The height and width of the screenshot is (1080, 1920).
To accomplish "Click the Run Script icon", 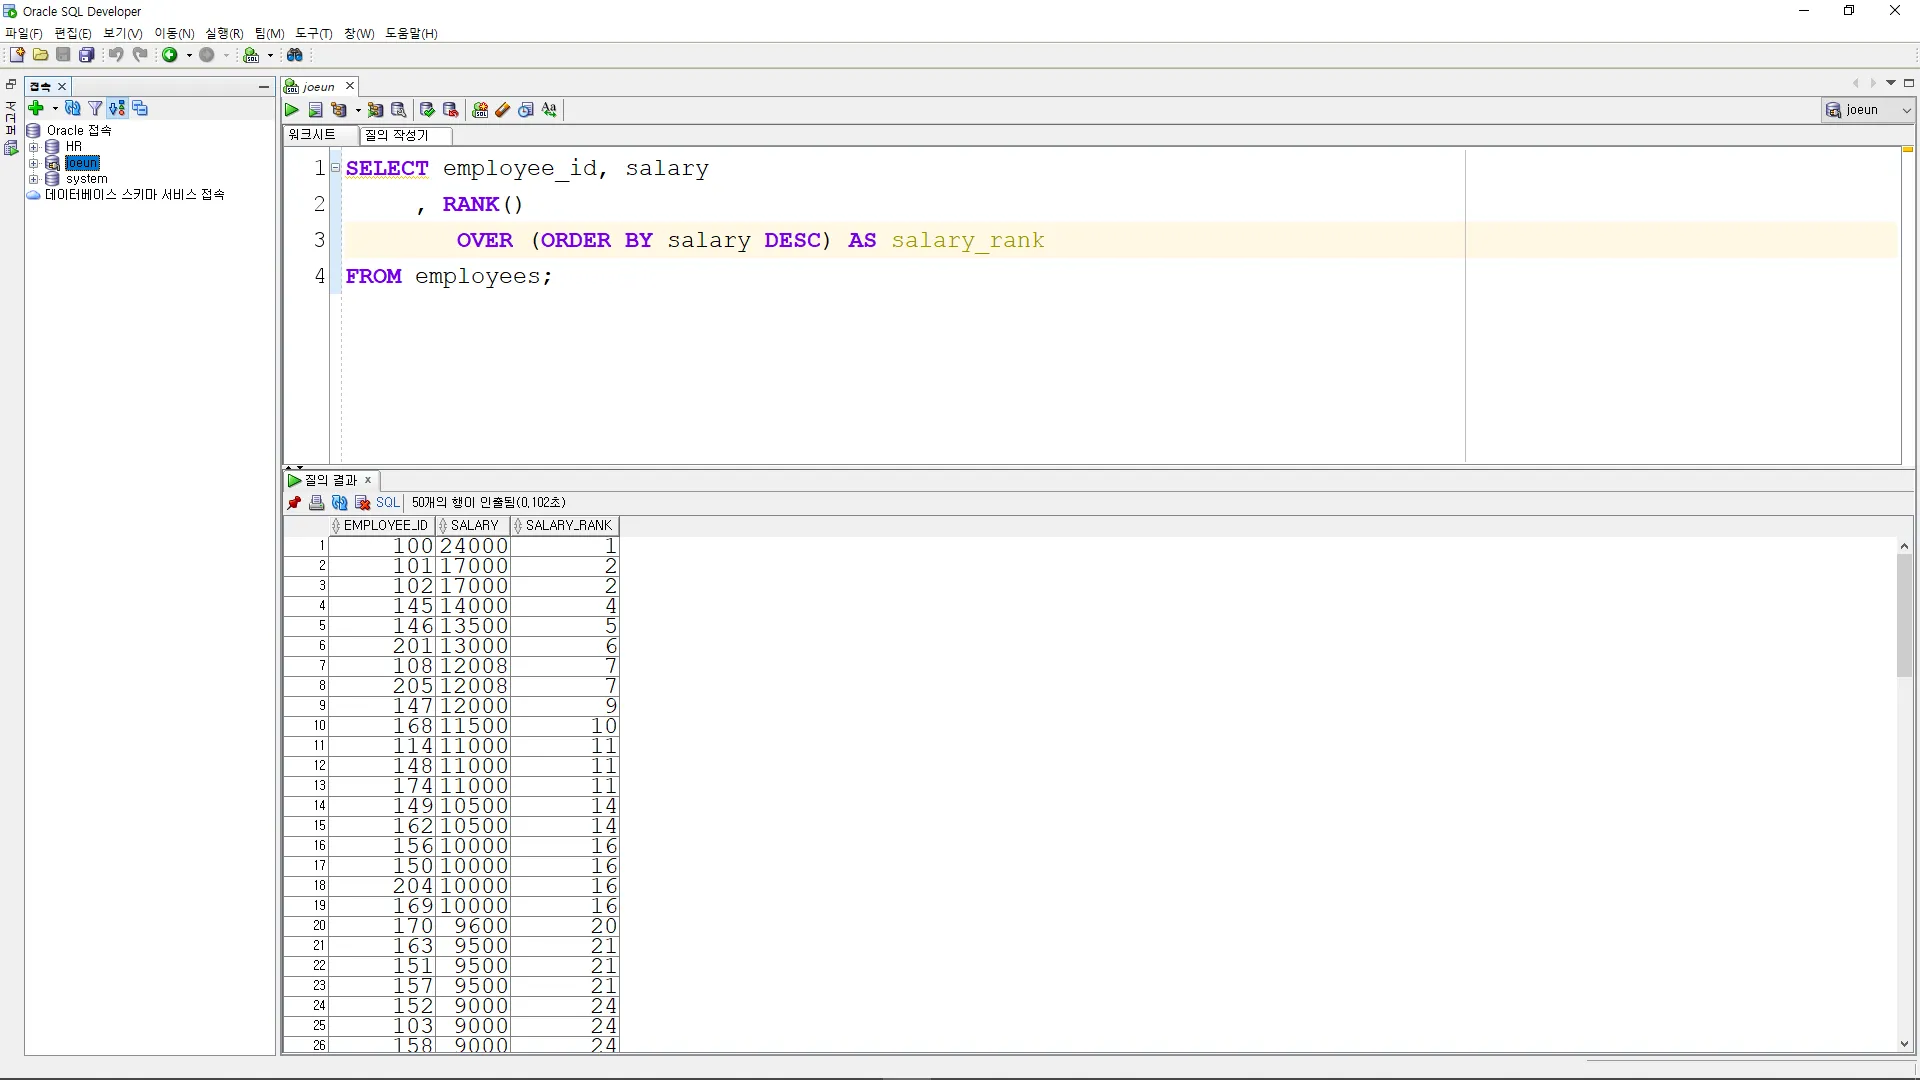I will click(x=315, y=110).
